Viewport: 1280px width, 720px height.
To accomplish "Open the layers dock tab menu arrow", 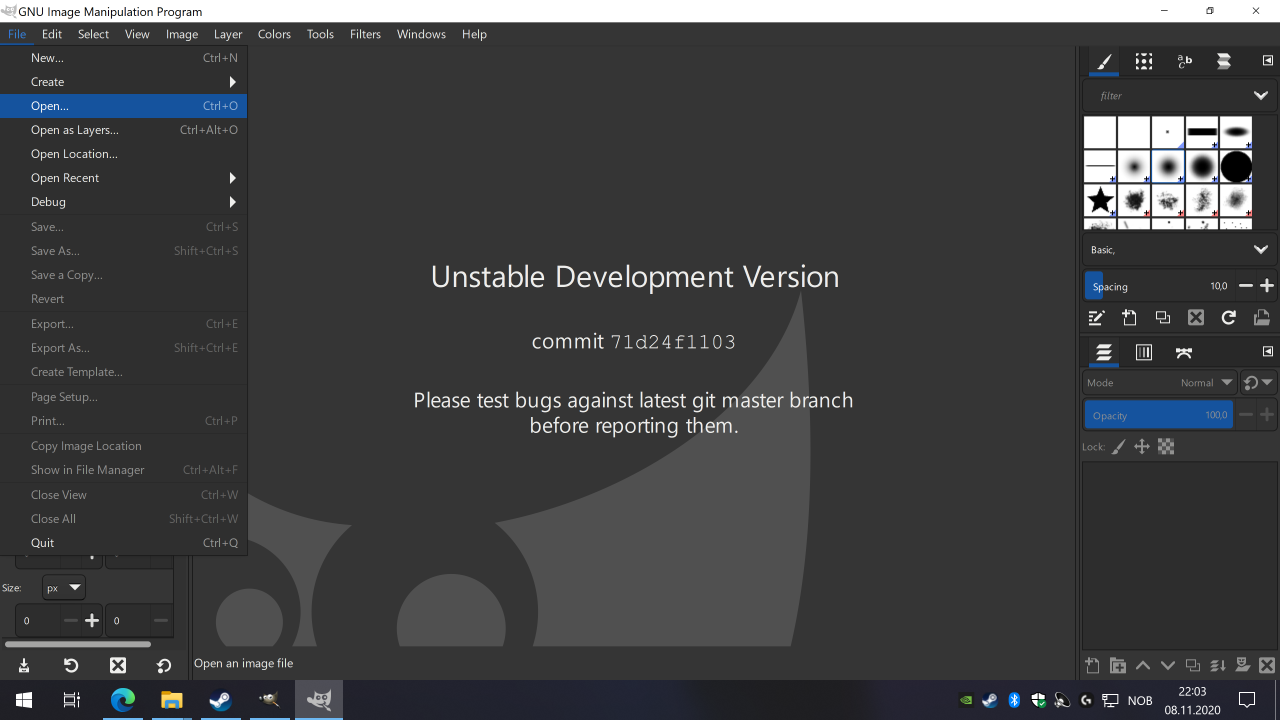I will [x=1268, y=352].
